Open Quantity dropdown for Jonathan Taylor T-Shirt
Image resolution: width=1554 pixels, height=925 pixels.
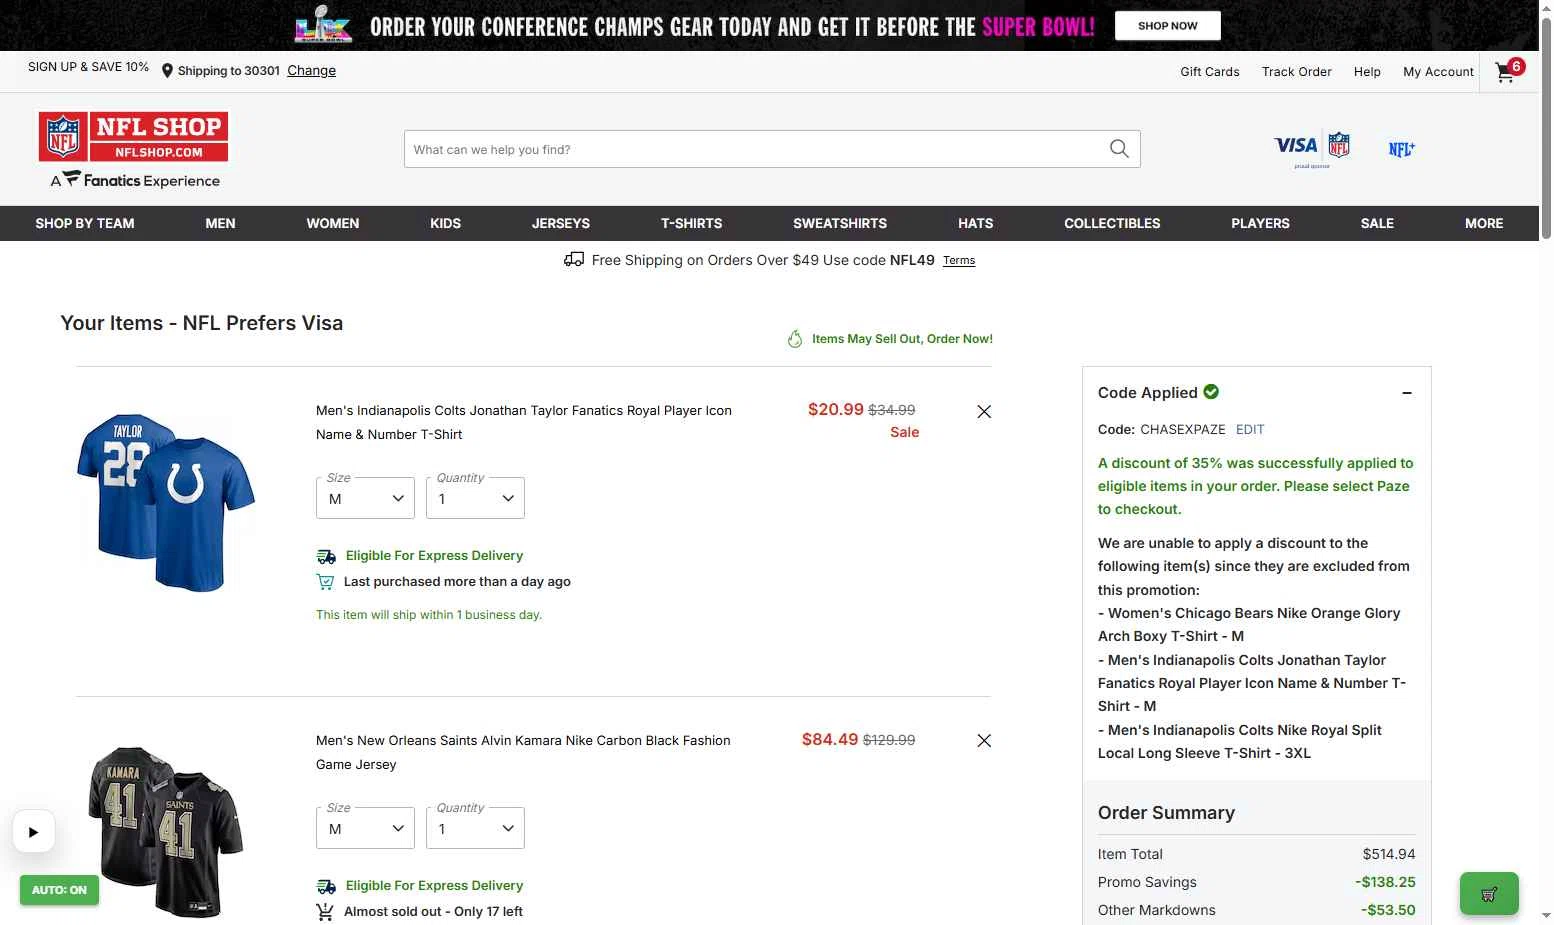[475, 498]
